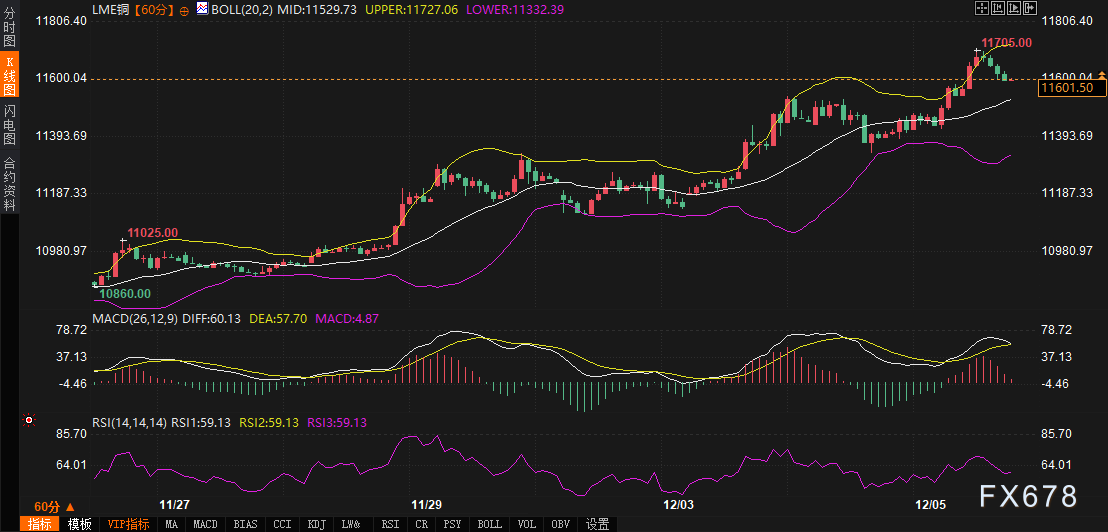
Task: Click the right-arrow panel icon at top right
Action: (x=1028, y=9)
